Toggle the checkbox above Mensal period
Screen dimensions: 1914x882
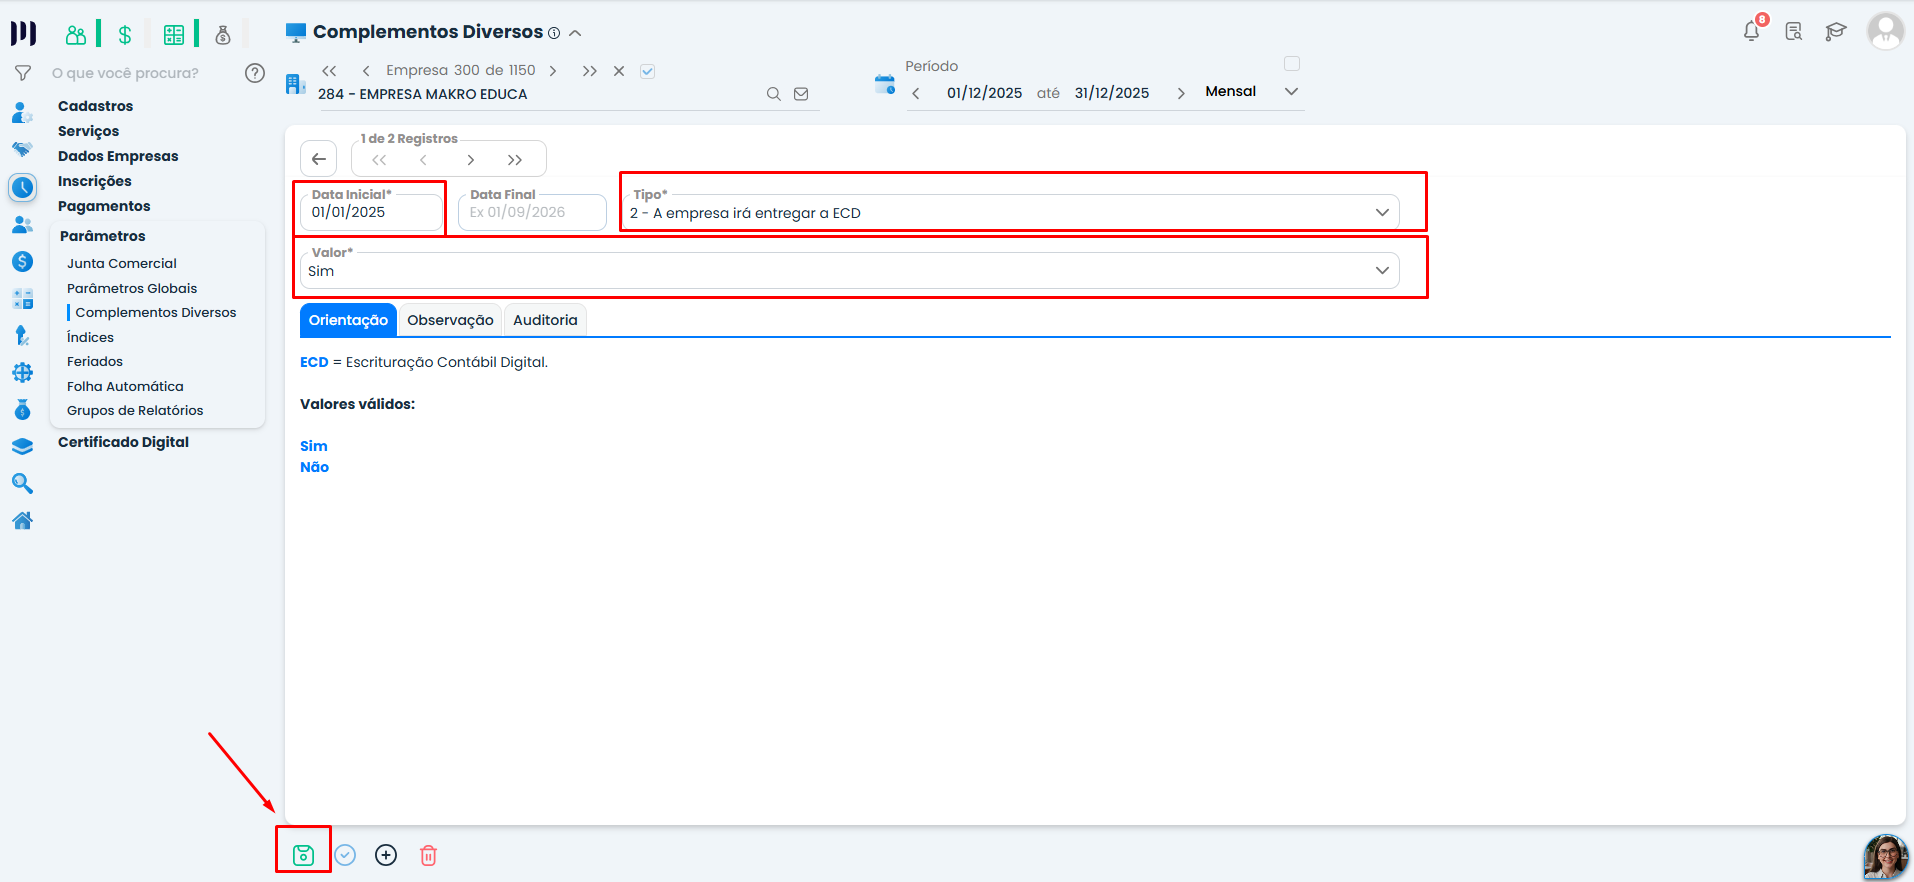pyautogui.click(x=1292, y=64)
